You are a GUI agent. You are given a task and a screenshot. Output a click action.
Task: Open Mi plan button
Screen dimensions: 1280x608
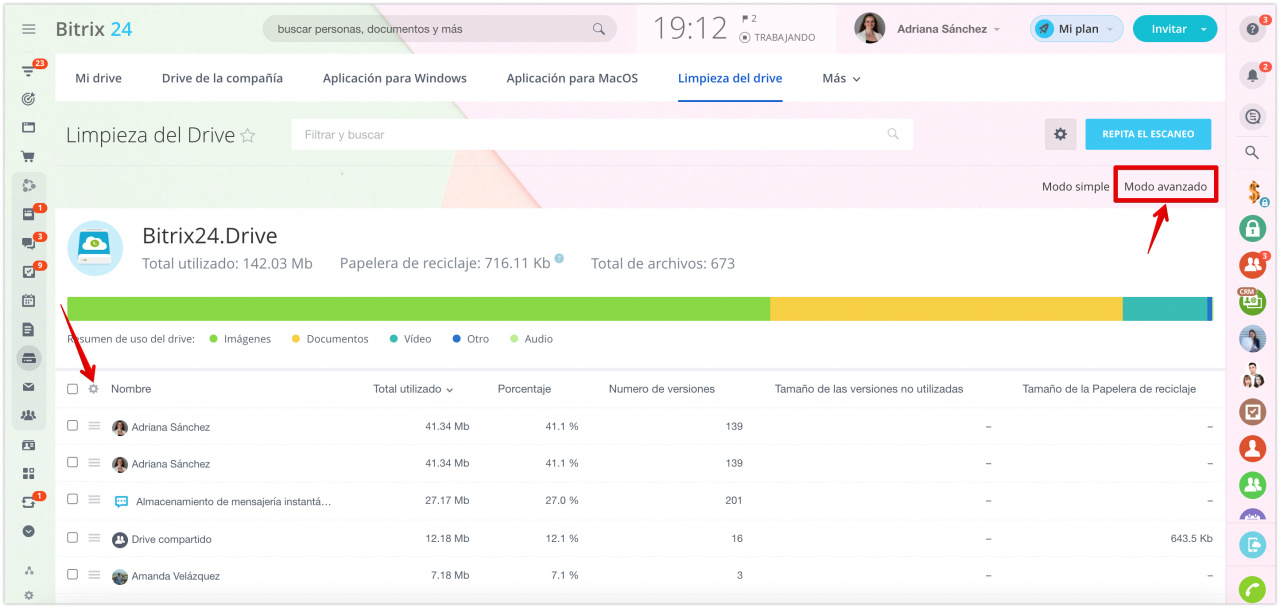pos(1077,29)
